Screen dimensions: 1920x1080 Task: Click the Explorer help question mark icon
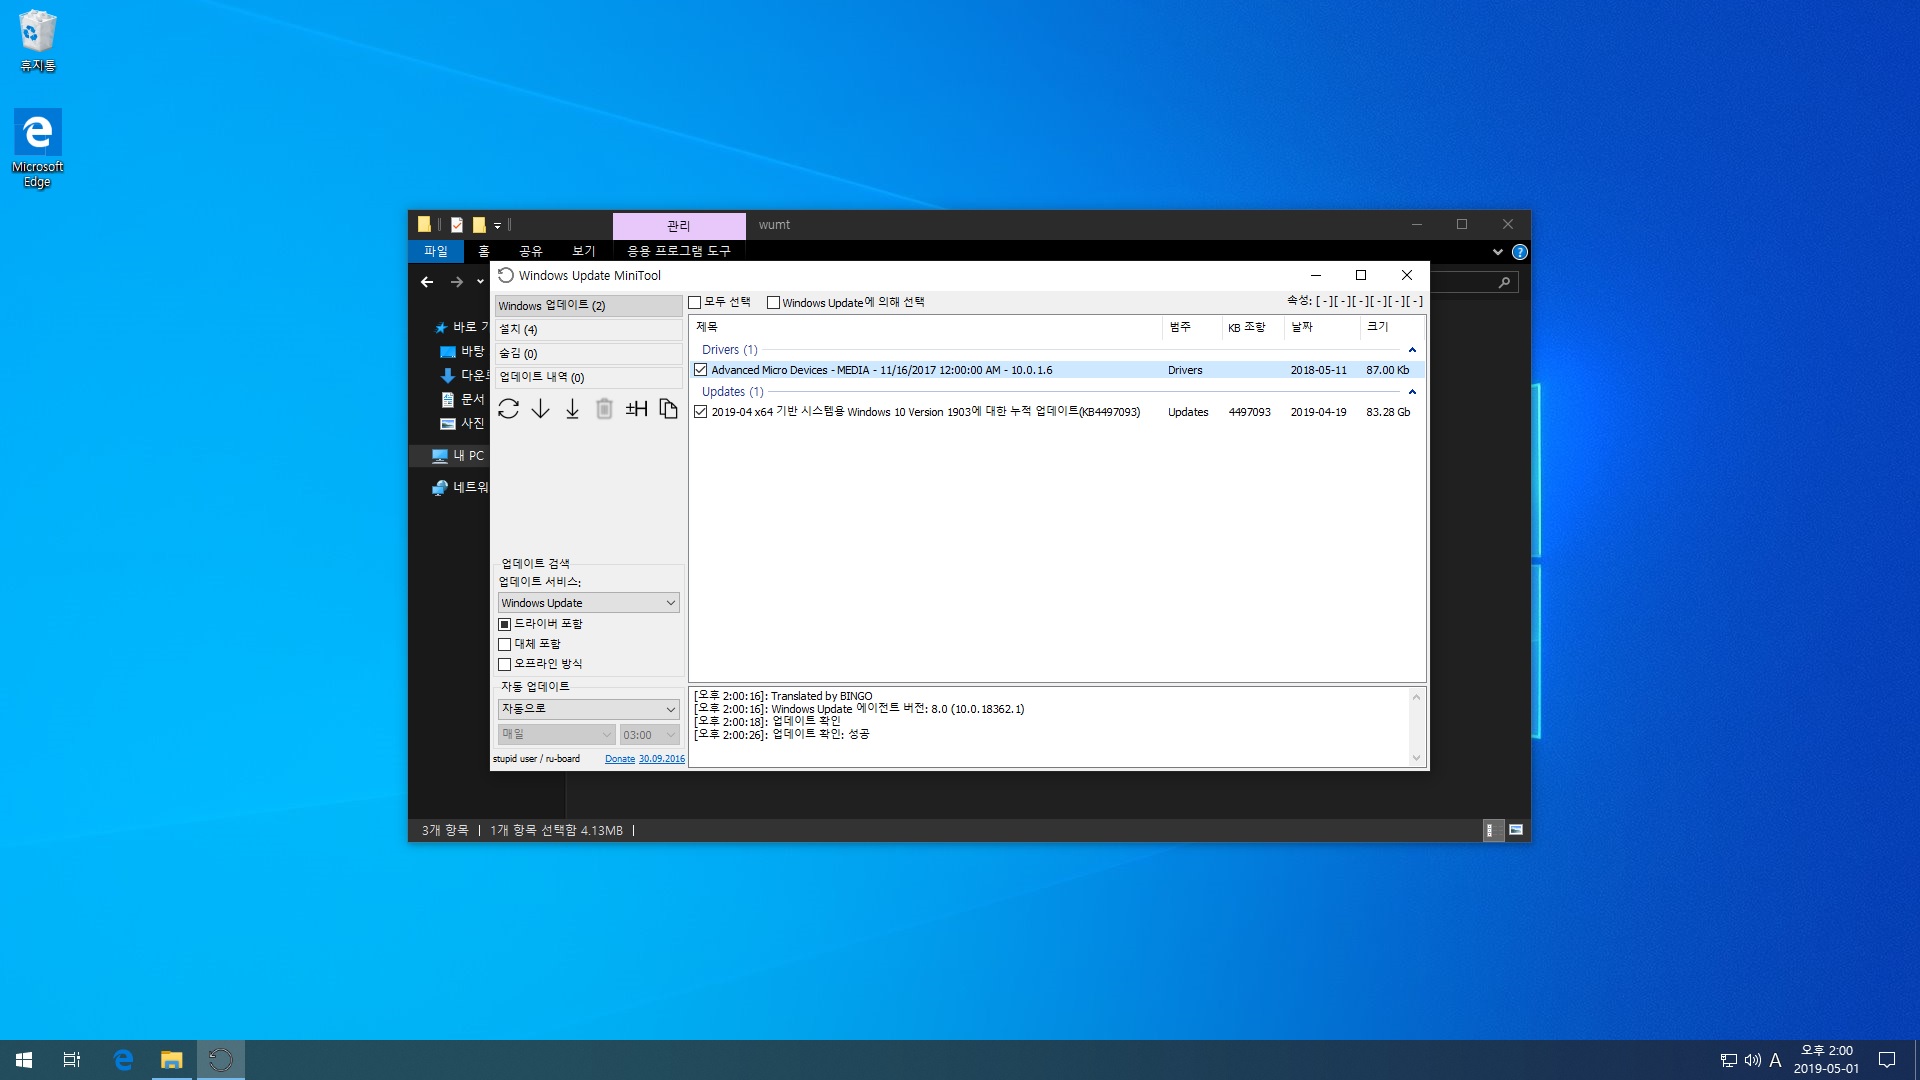(x=1519, y=252)
